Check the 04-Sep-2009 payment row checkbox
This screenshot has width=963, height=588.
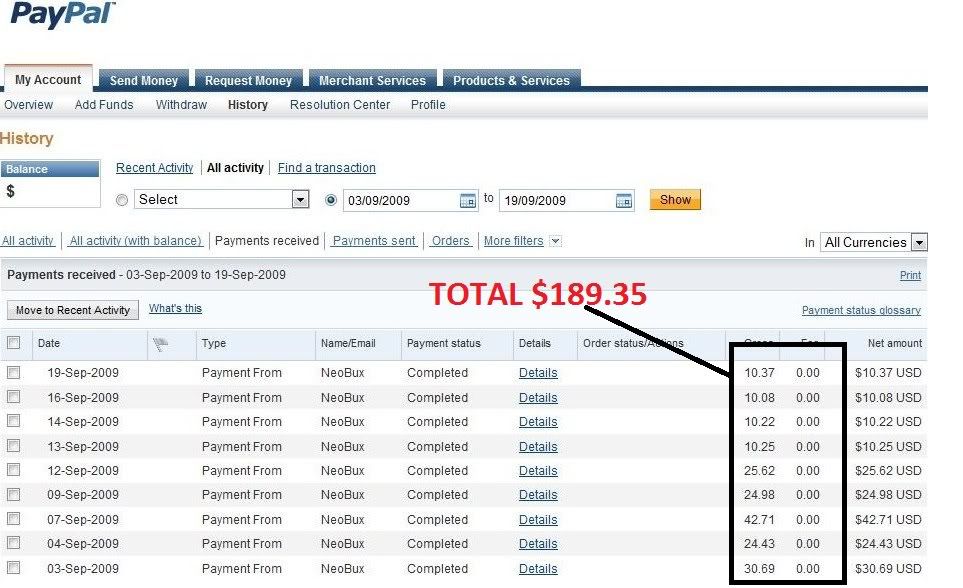click(14, 543)
